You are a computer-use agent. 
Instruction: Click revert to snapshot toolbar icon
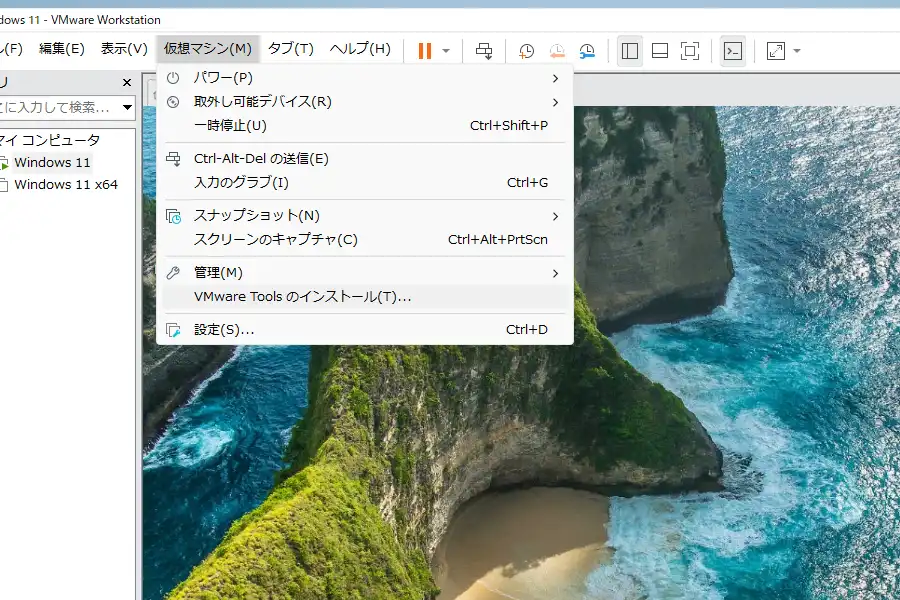(x=556, y=51)
